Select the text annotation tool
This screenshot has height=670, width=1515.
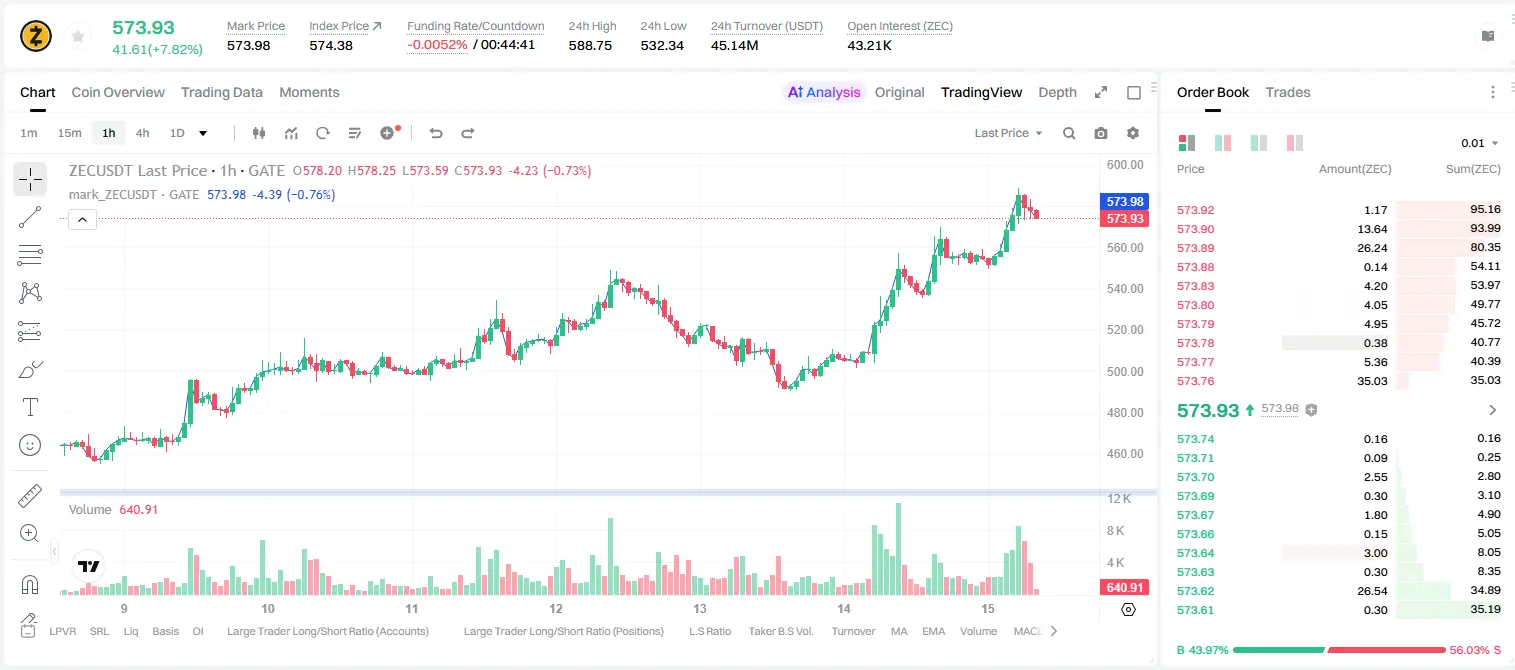(30, 407)
